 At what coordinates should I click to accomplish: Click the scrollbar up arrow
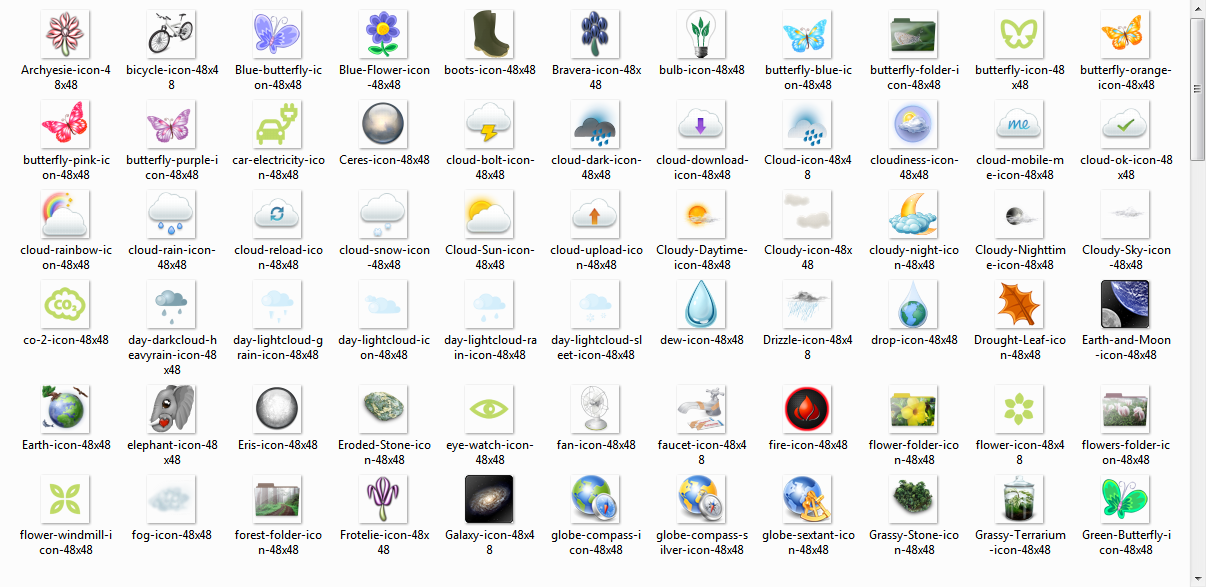point(1197,8)
